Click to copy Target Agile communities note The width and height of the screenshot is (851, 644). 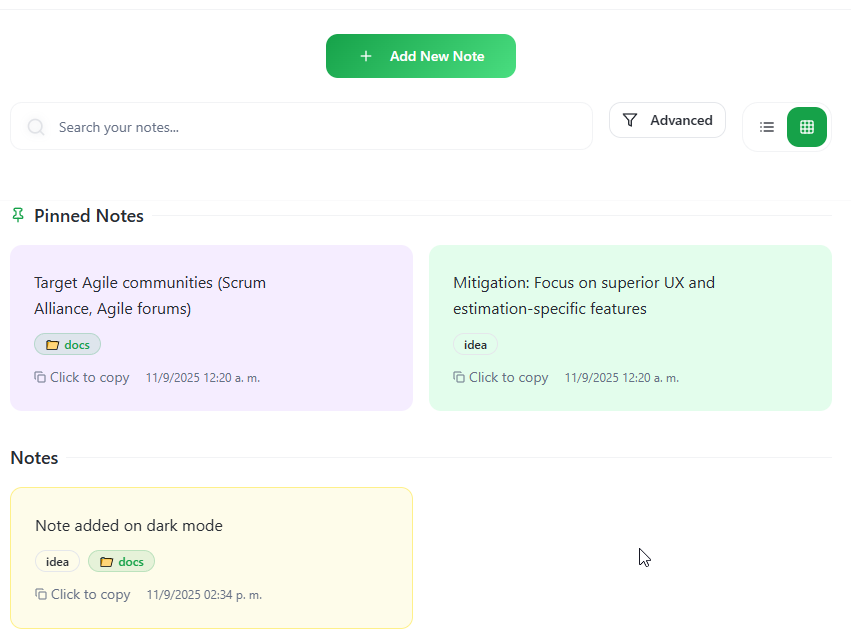coord(90,377)
